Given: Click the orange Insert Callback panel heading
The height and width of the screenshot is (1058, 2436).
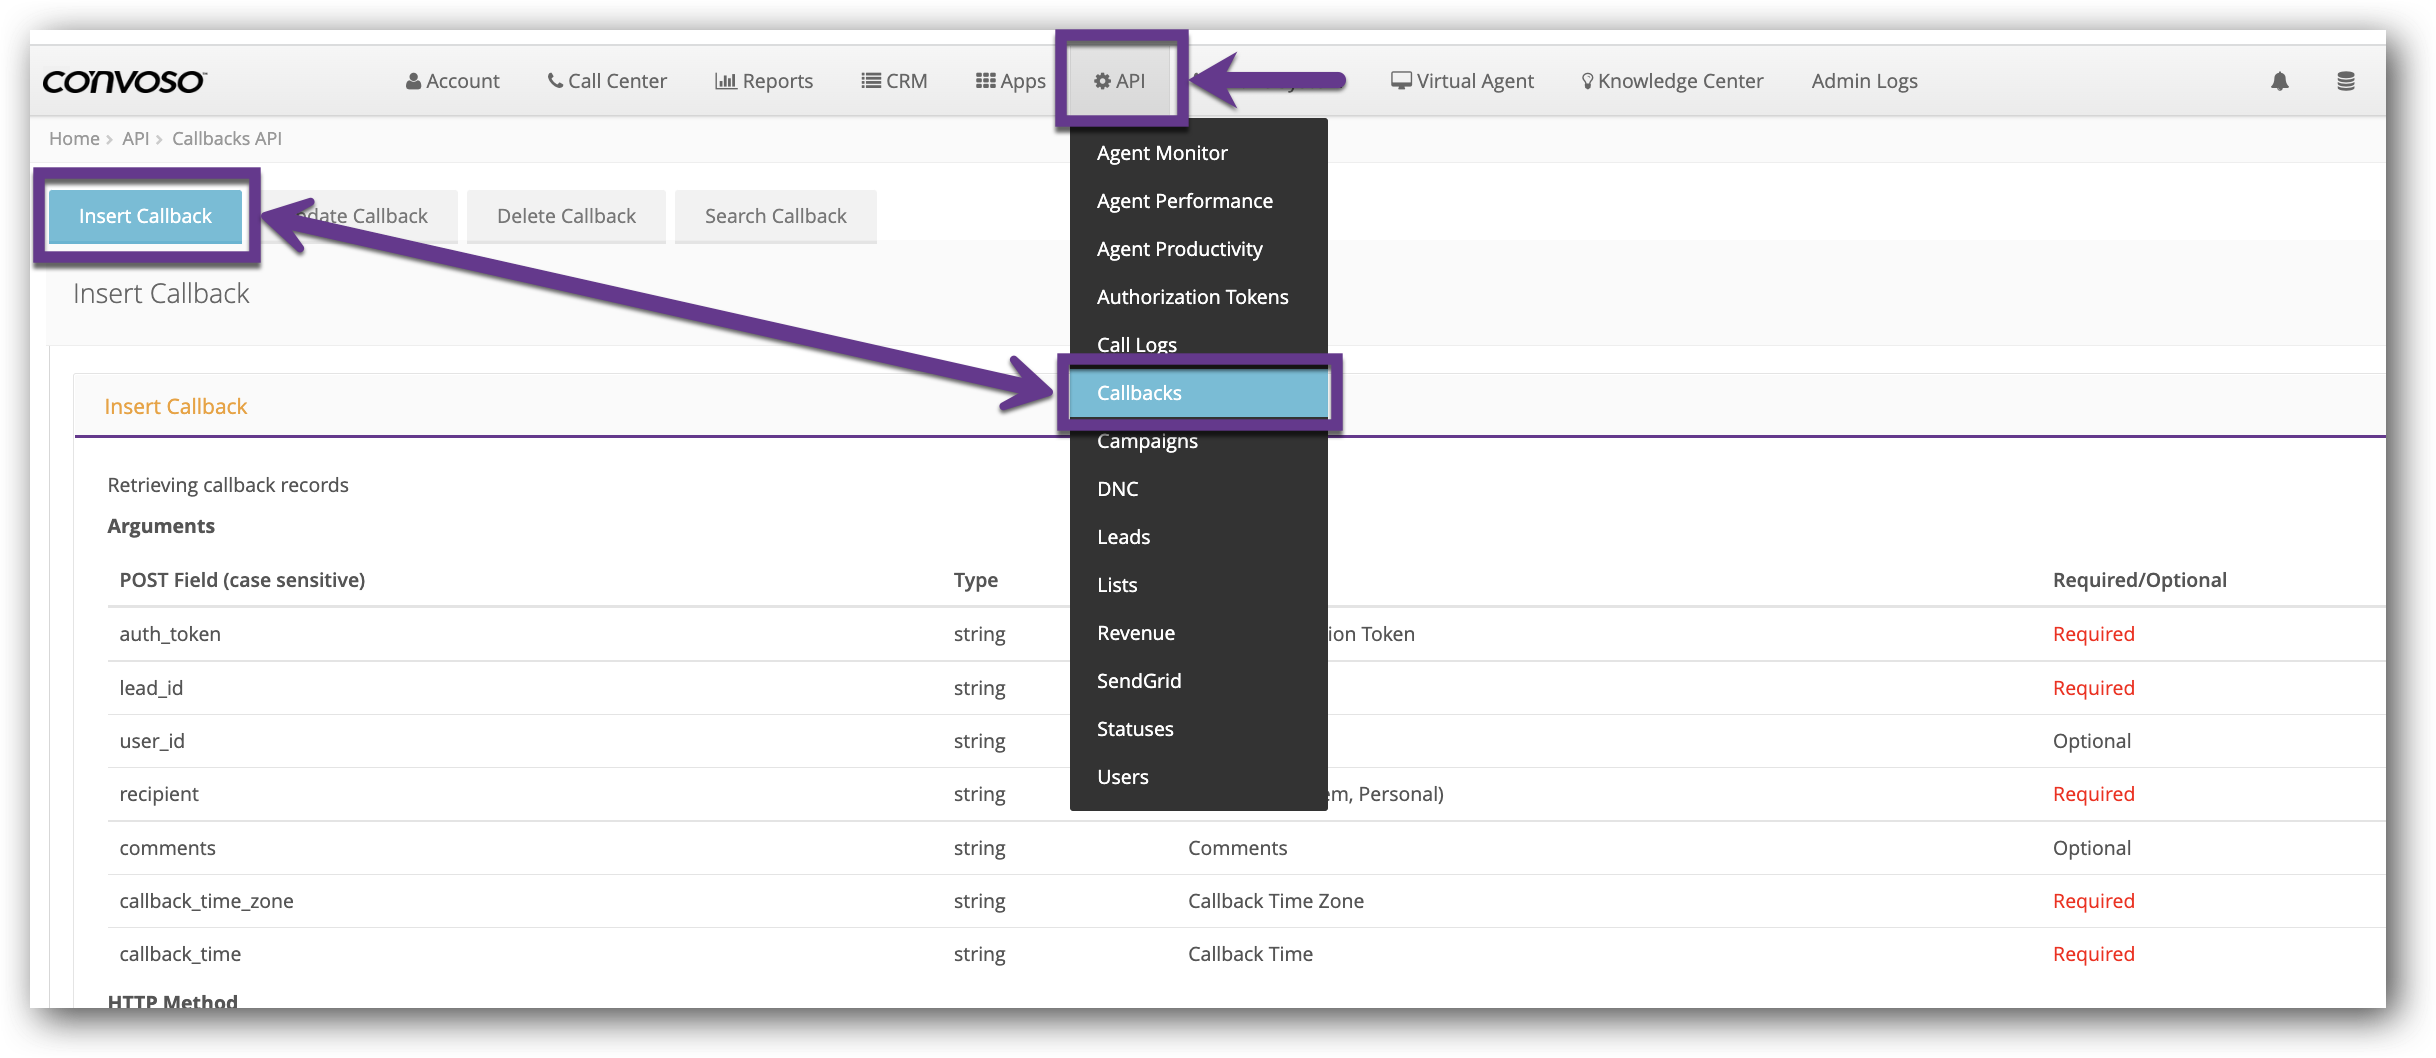Looking at the screenshot, I should point(176,406).
